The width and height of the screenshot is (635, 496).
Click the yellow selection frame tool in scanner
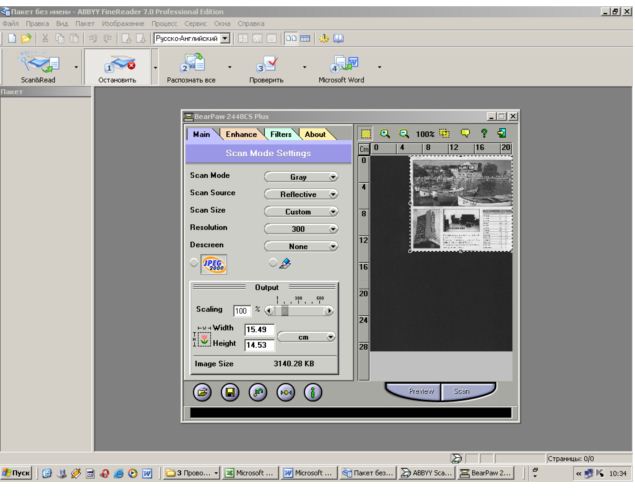point(366,134)
